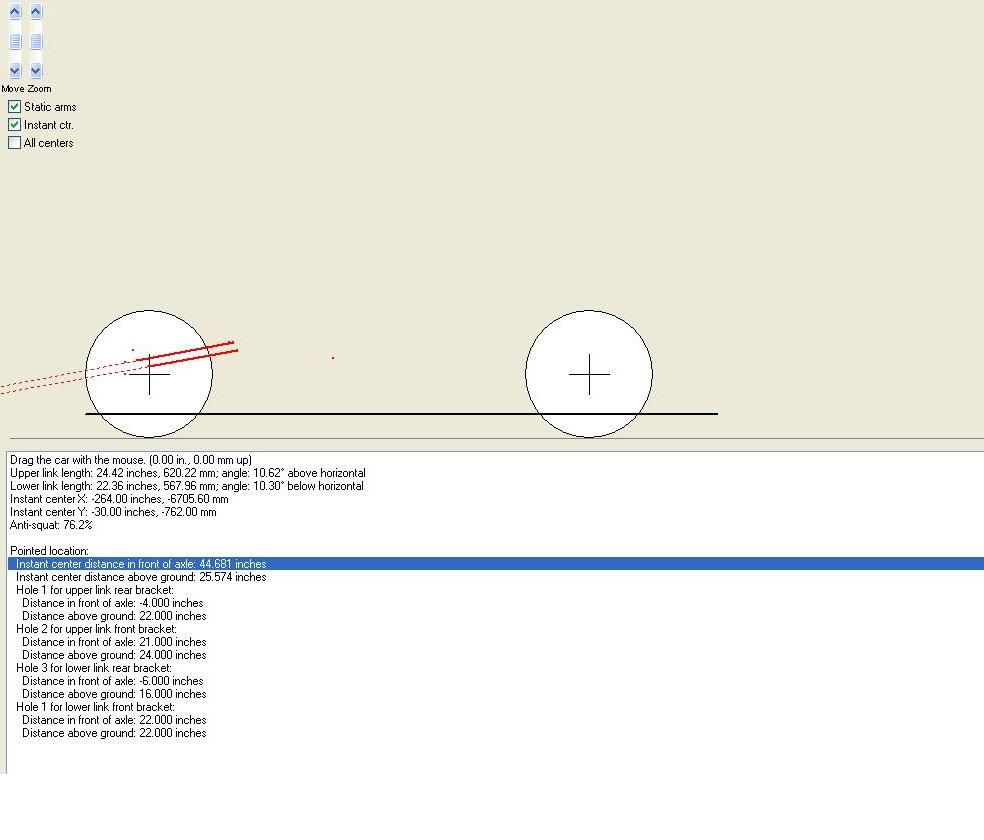Select 'Hole 1 for lower link front bracket'
The height and width of the screenshot is (840, 984).
(x=95, y=707)
